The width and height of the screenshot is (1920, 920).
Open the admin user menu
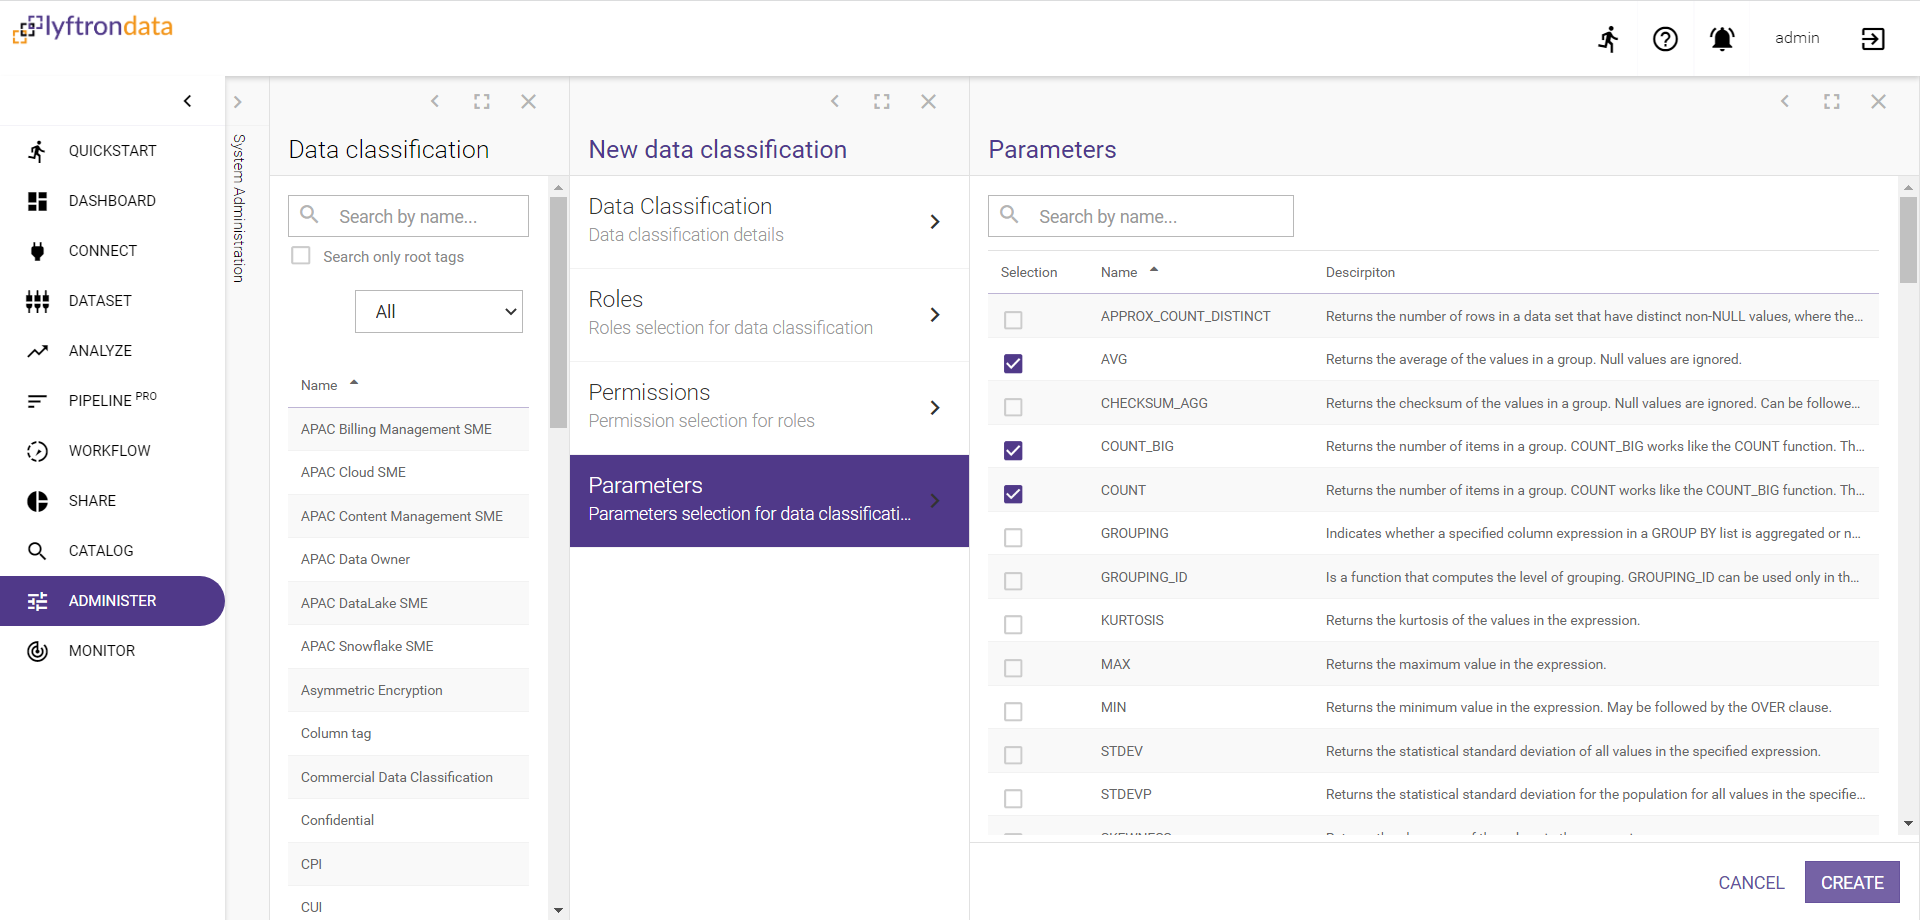(x=1797, y=38)
